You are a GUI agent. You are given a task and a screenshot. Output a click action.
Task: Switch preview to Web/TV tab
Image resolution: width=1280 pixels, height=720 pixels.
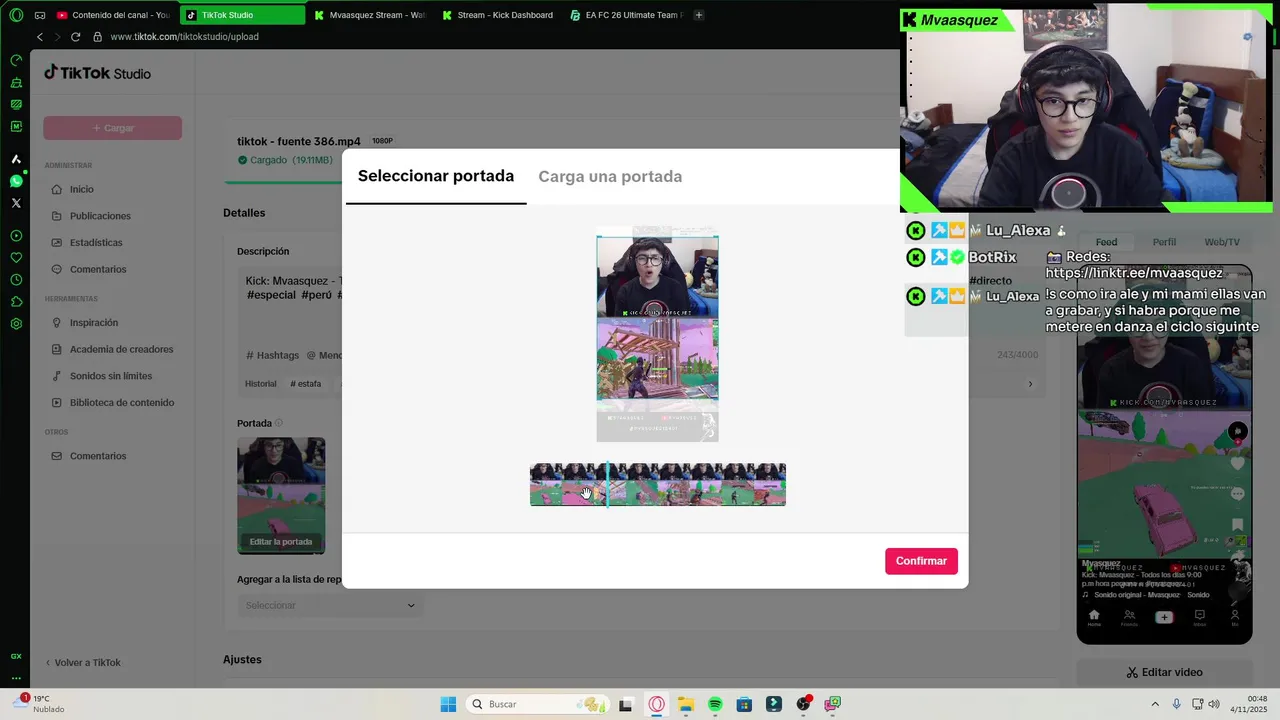point(1222,242)
